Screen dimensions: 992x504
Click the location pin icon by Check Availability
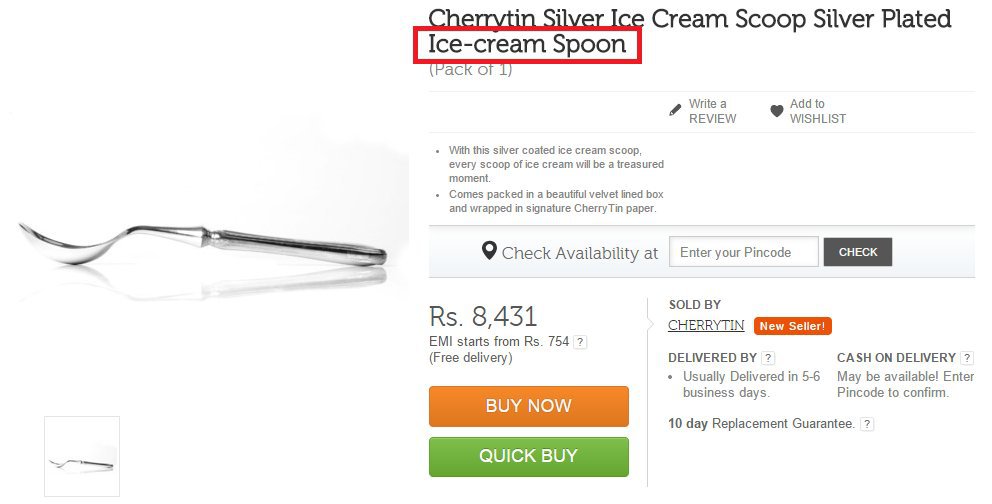489,251
